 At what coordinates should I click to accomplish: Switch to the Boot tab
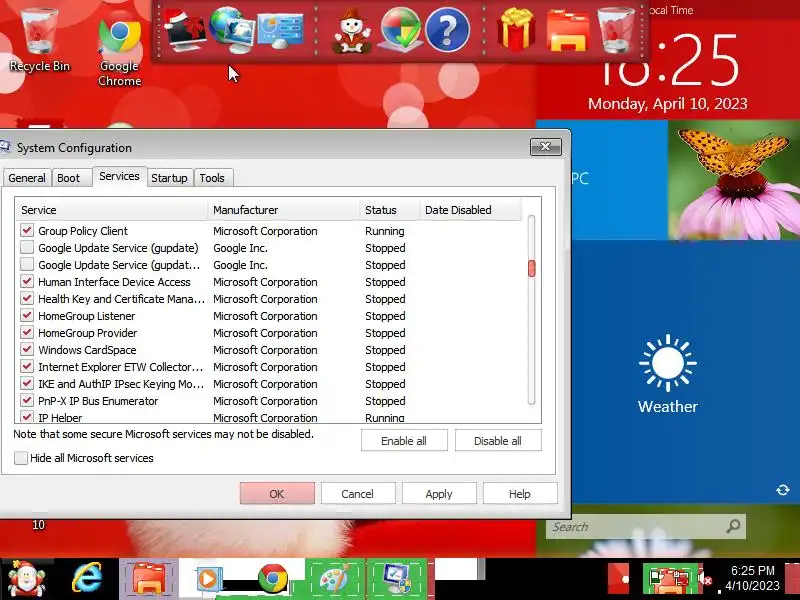(x=70, y=178)
